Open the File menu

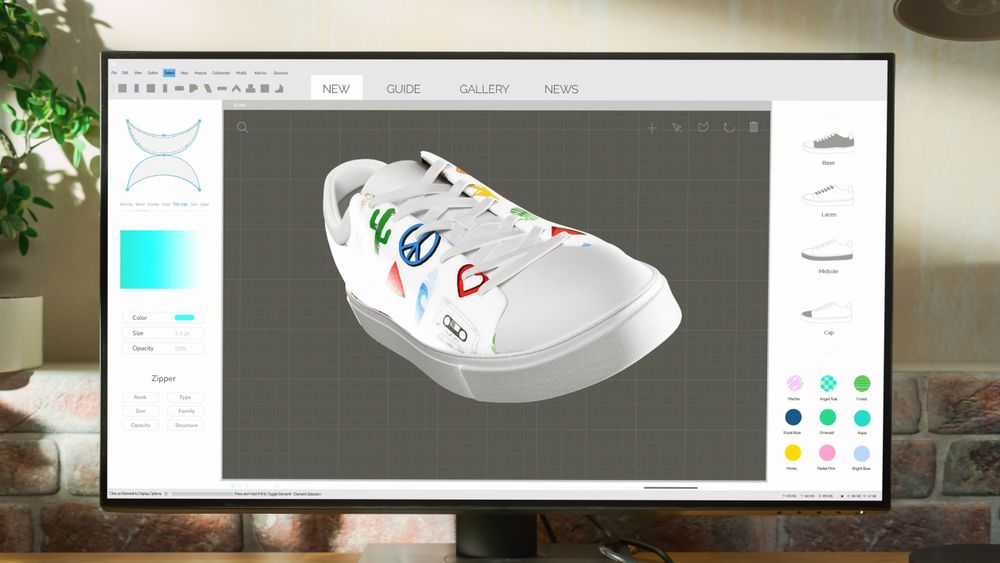pos(114,73)
